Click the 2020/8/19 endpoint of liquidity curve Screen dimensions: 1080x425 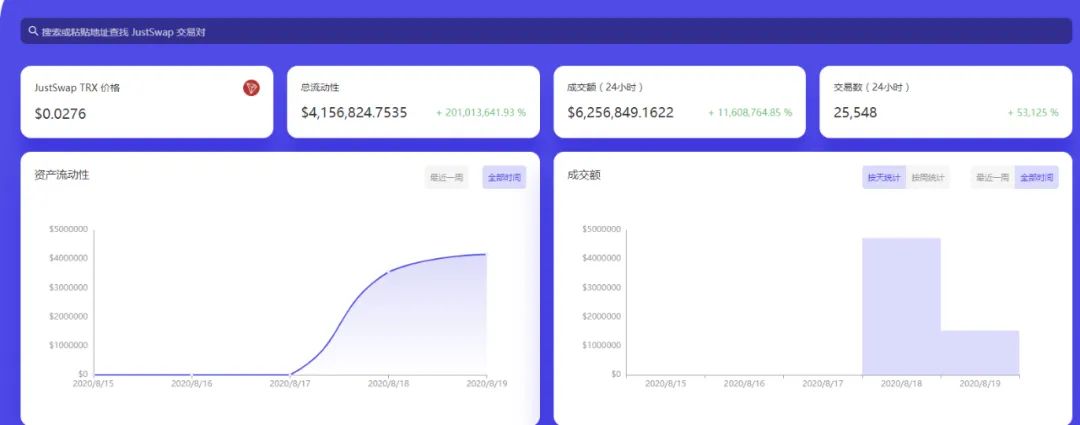486,254
